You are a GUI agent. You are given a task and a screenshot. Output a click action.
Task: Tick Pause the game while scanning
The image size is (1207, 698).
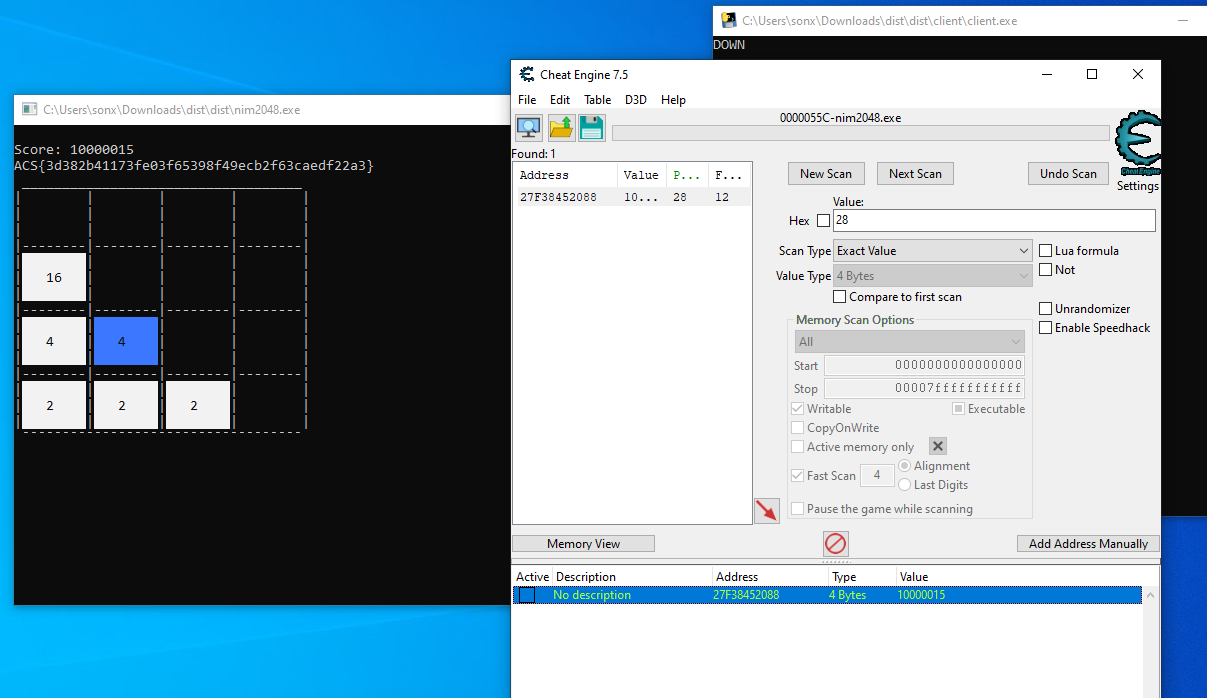(x=798, y=509)
